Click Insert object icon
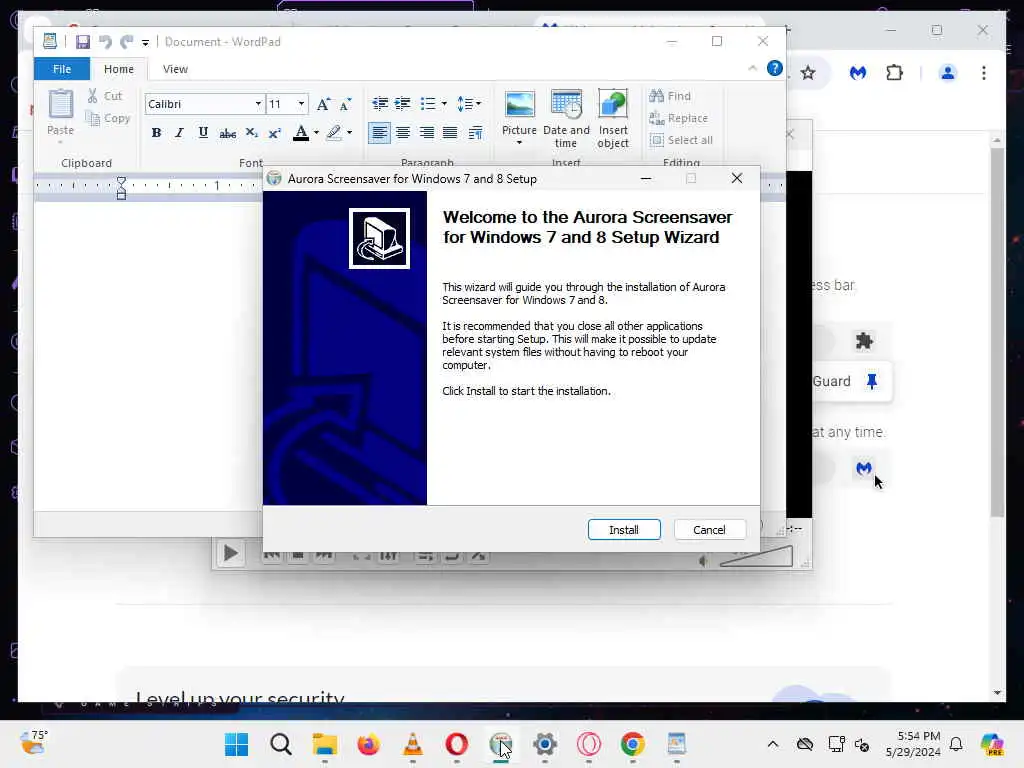 (x=613, y=118)
